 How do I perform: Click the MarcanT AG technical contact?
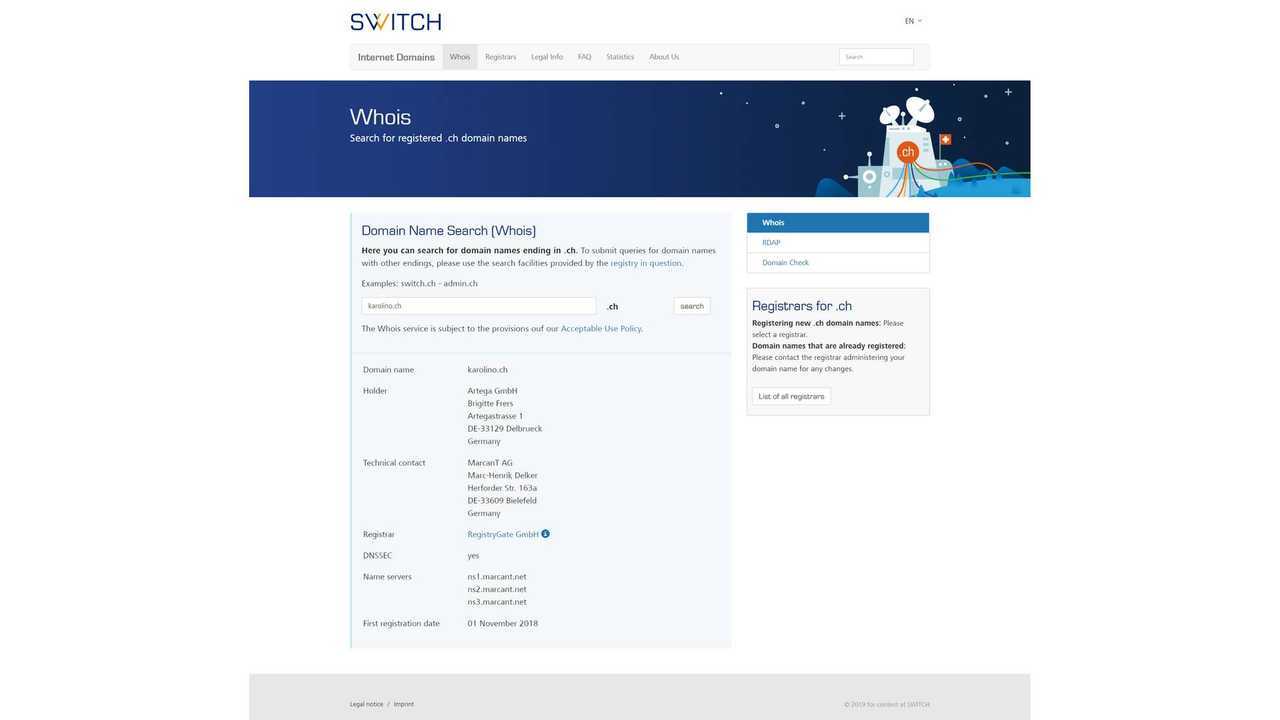pos(490,463)
